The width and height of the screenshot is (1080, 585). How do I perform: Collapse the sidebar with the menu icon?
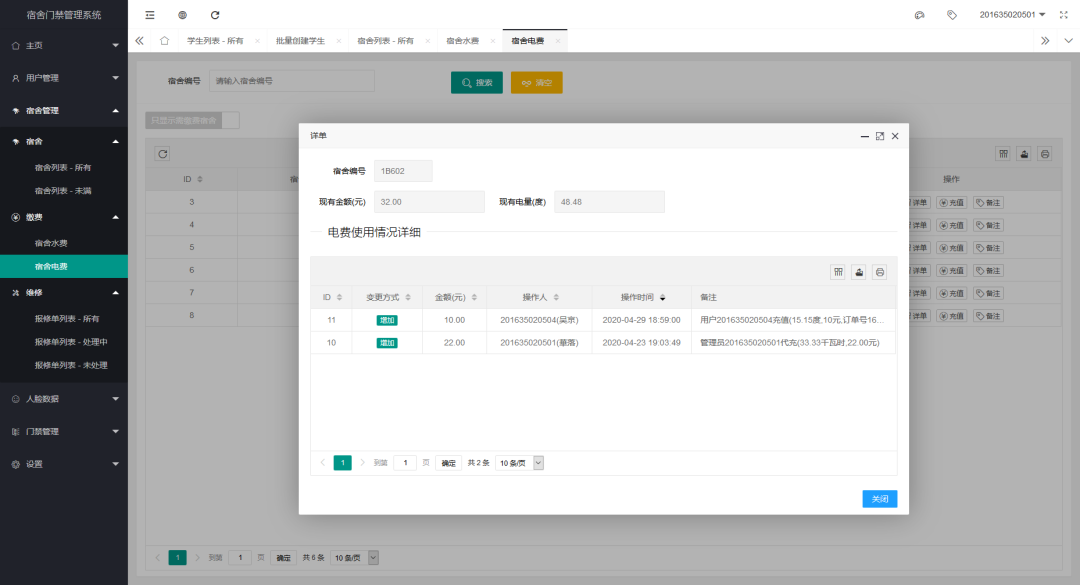pyautogui.click(x=149, y=14)
